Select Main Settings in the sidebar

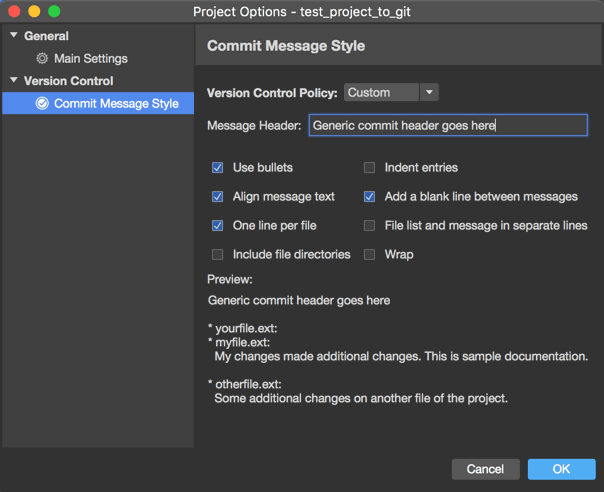tap(91, 59)
